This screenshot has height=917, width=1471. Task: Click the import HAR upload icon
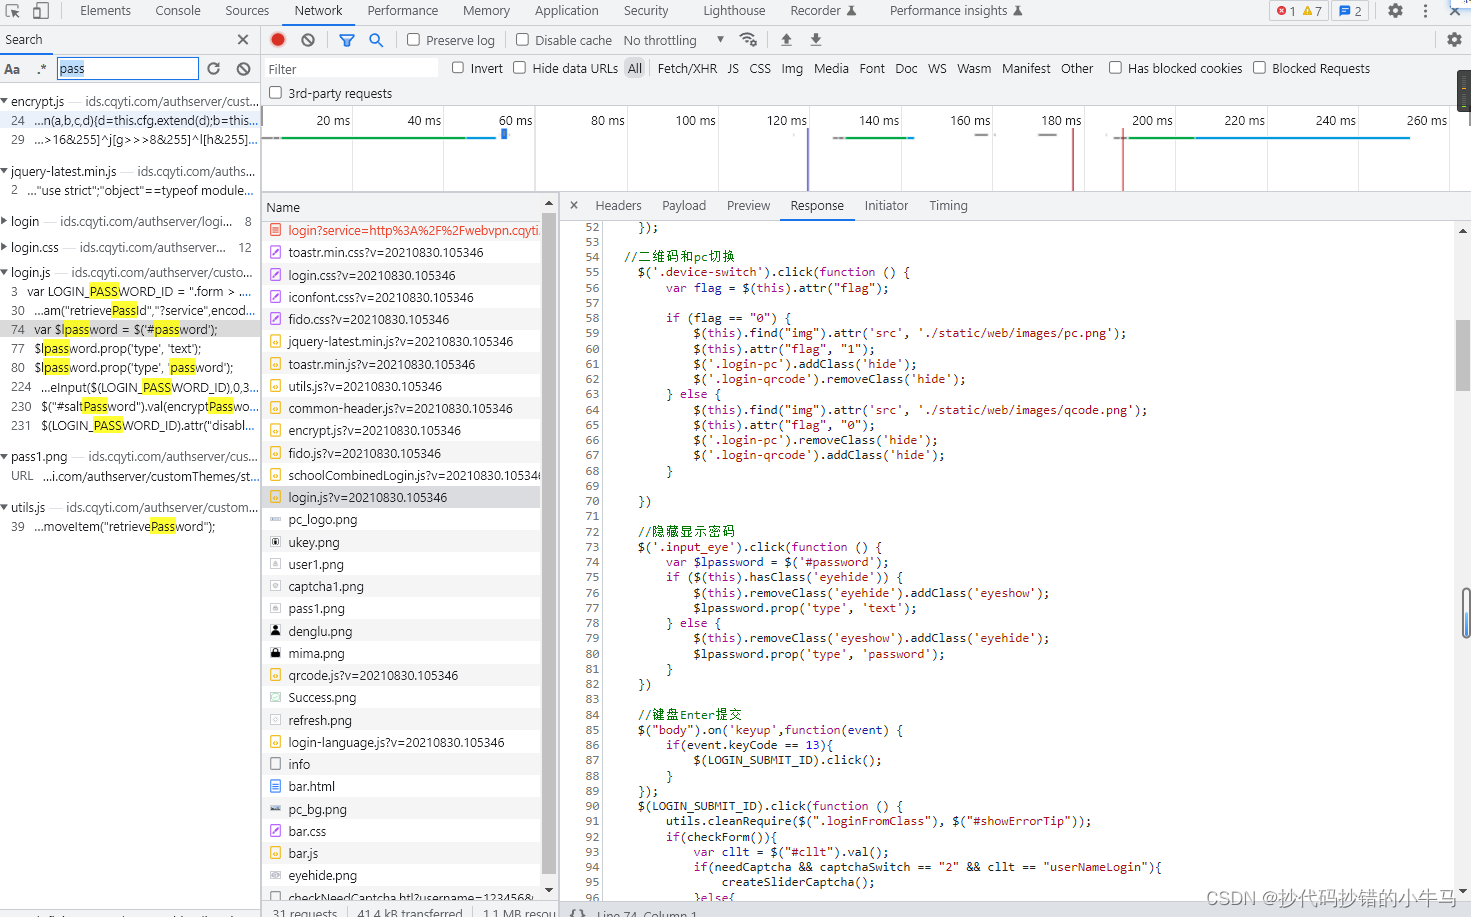click(786, 40)
